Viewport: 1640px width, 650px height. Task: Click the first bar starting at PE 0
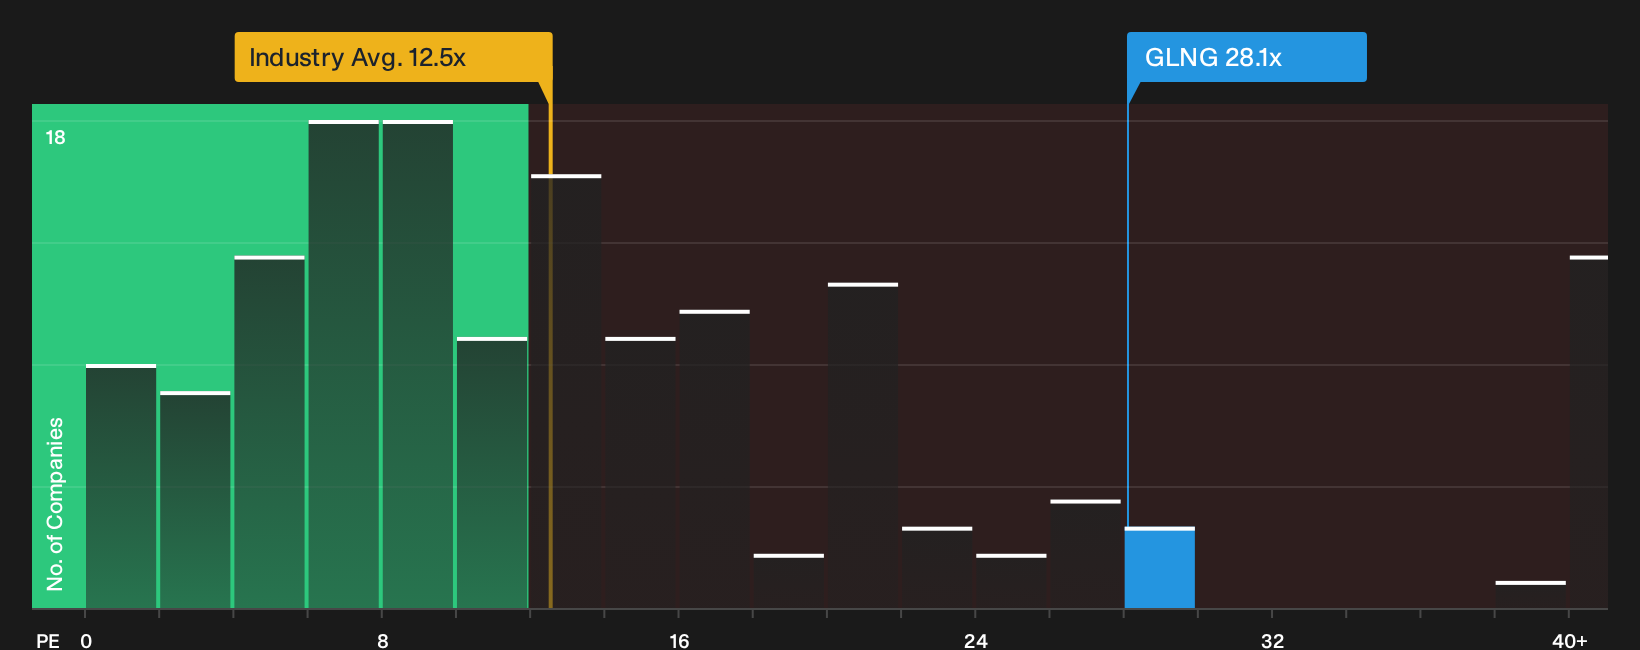121,487
